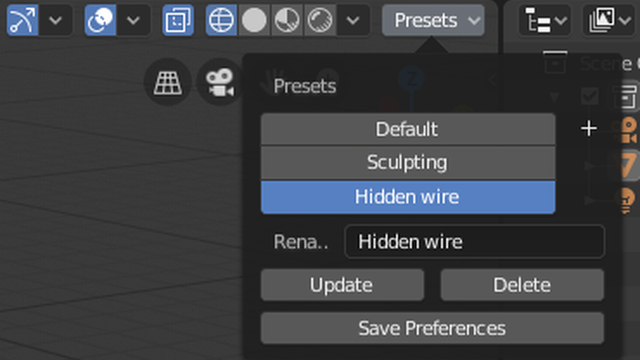Toggle perspective/orthographic grid view icon

point(168,82)
